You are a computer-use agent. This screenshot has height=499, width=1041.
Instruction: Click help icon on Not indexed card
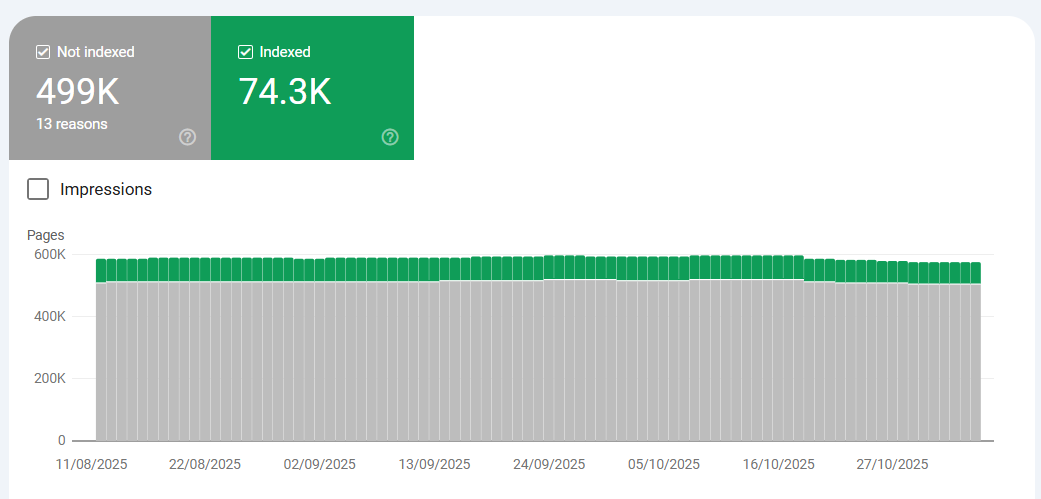pos(188,137)
